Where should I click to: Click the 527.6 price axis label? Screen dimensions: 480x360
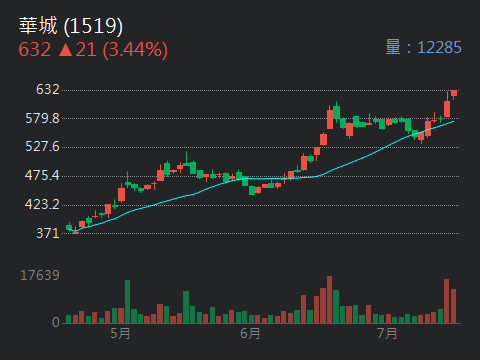pyautogui.click(x=42, y=147)
